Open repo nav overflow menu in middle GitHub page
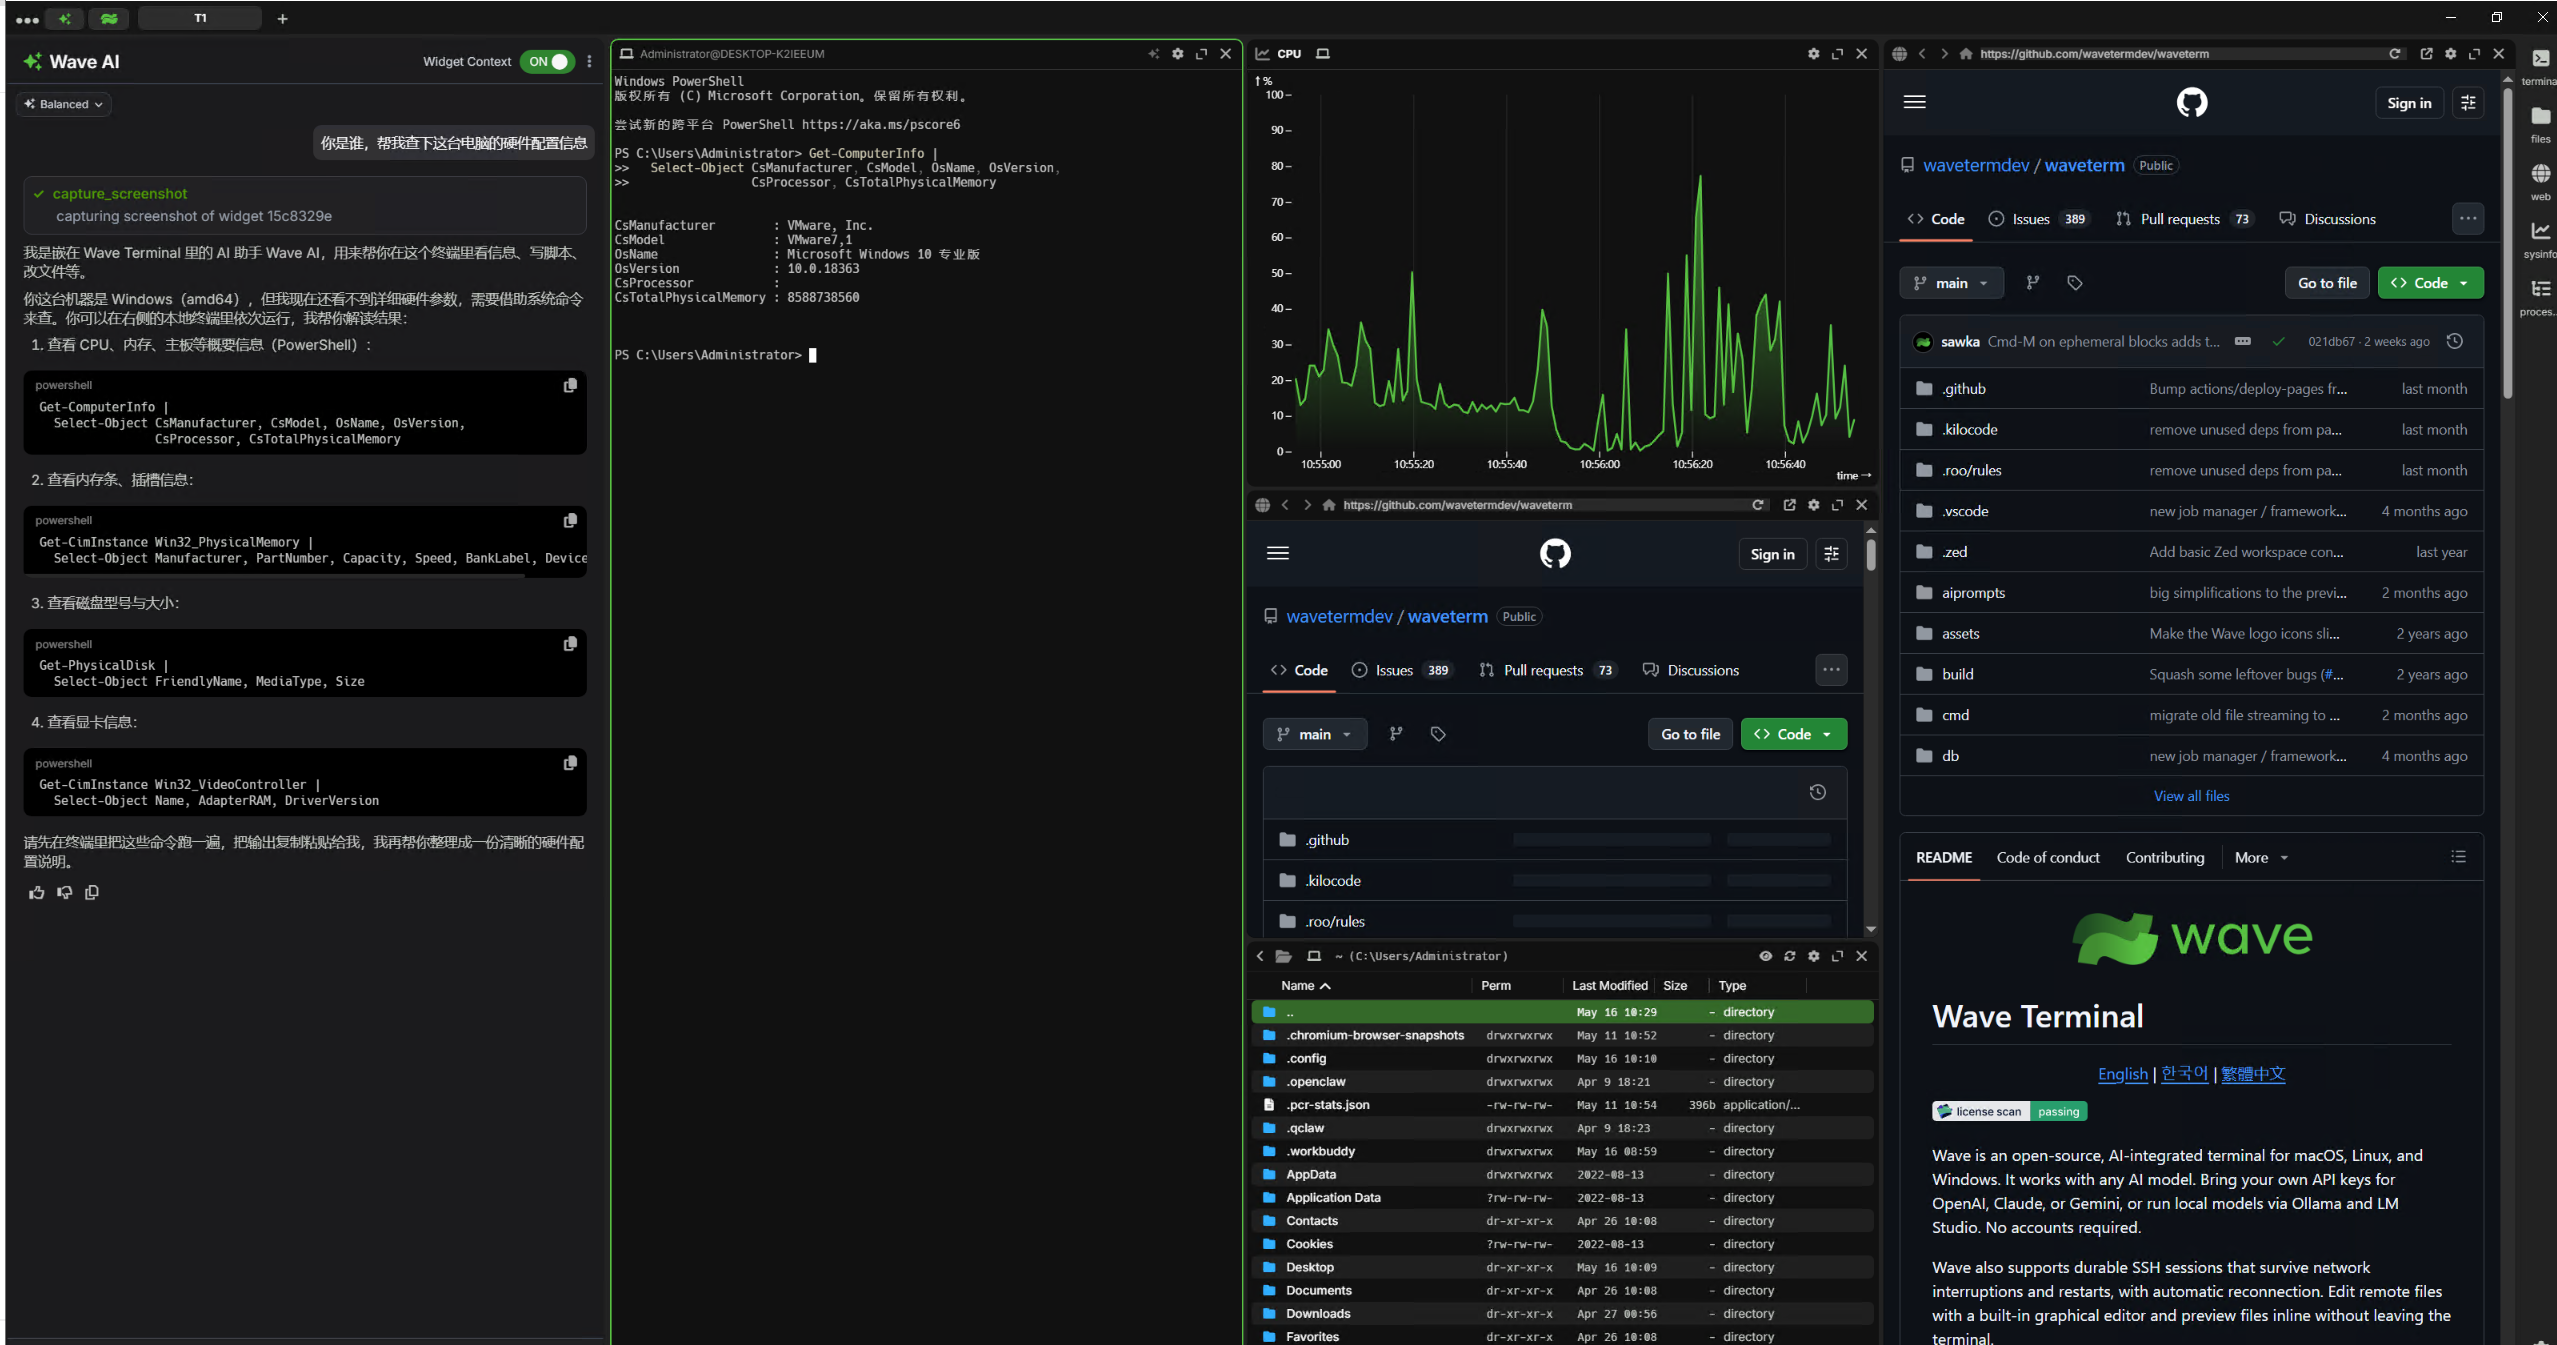2557x1345 pixels. pyautogui.click(x=1831, y=670)
